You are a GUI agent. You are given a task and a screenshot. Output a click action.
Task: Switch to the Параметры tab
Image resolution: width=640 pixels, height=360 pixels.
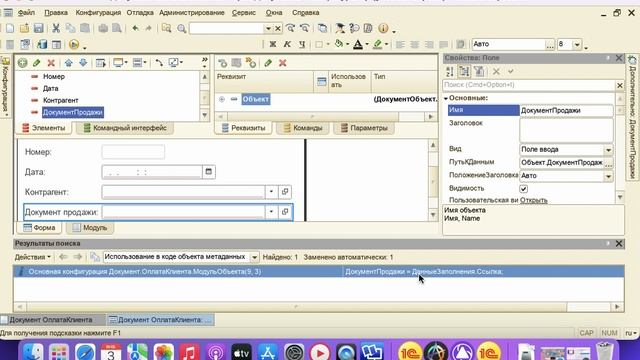pyautogui.click(x=364, y=128)
